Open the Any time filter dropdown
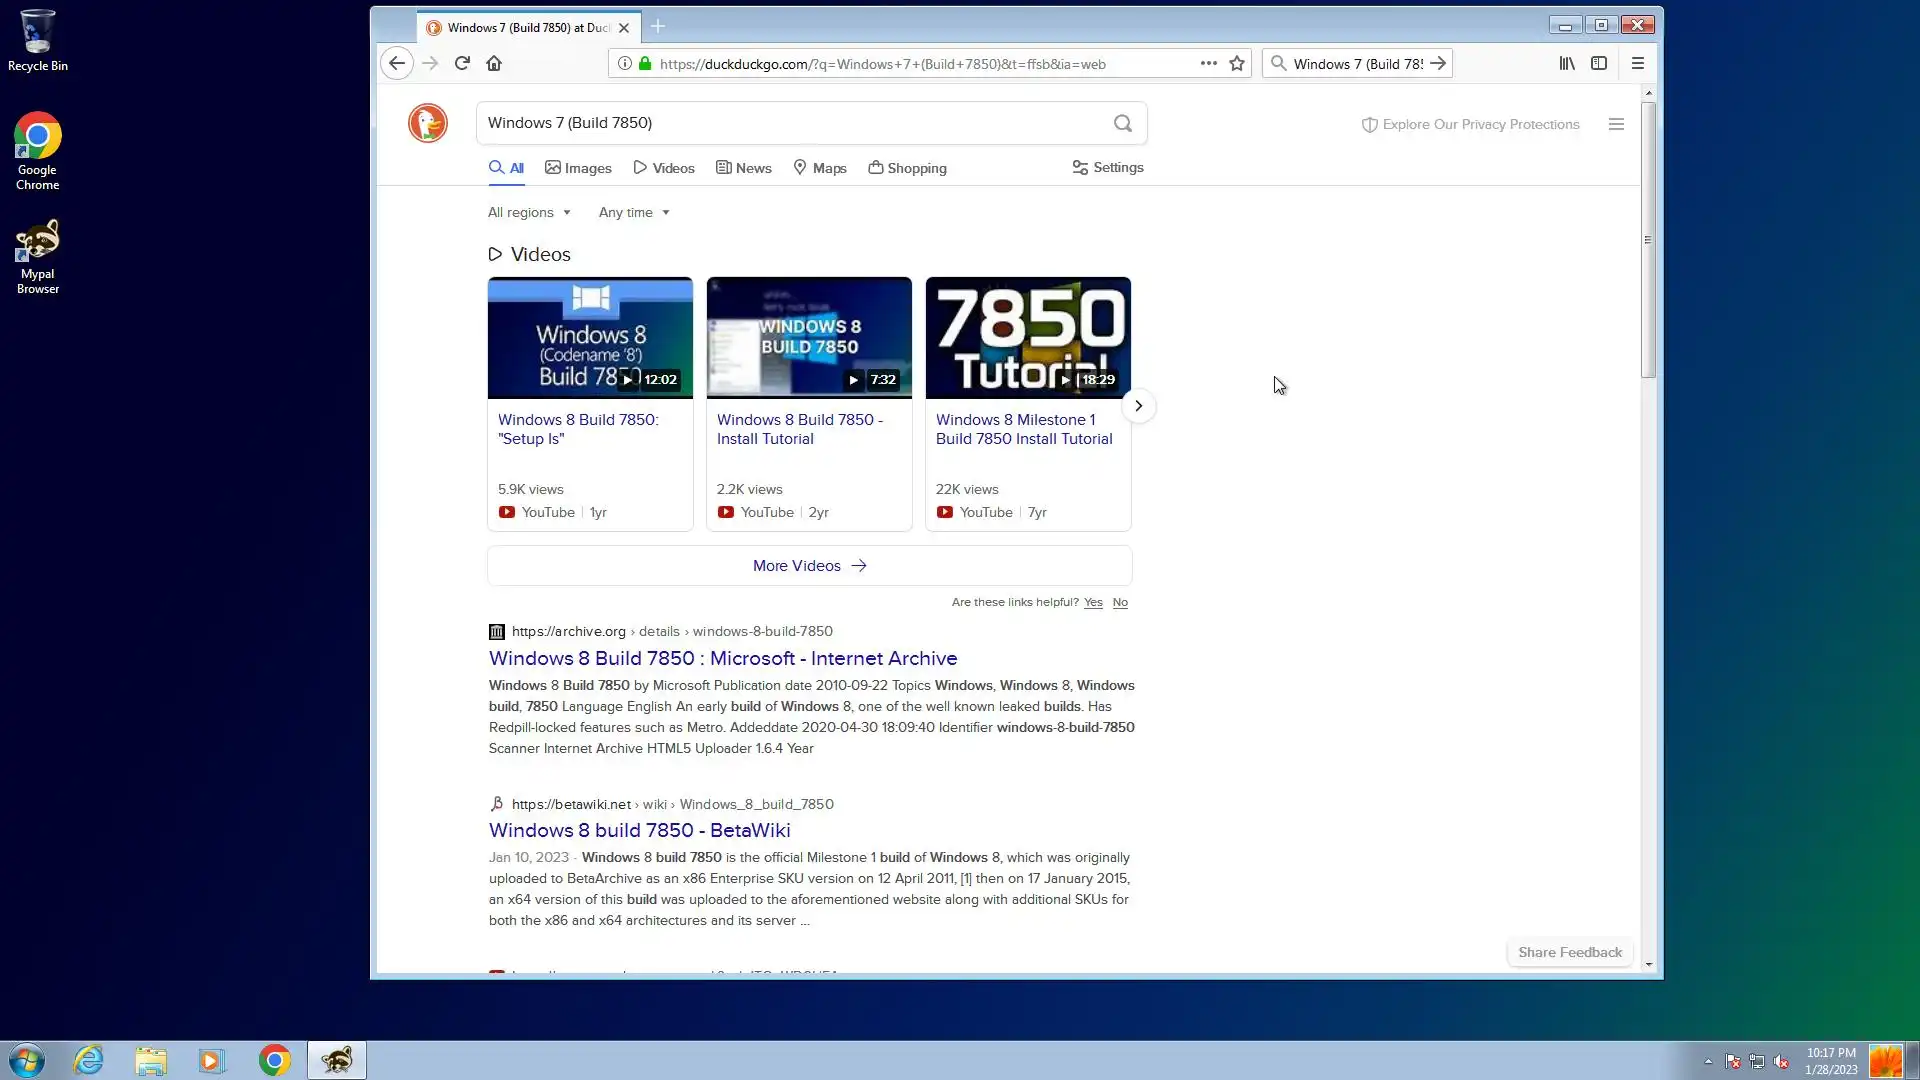The image size is (1920, 1080). pyautogui.click(x=634, y=212)
